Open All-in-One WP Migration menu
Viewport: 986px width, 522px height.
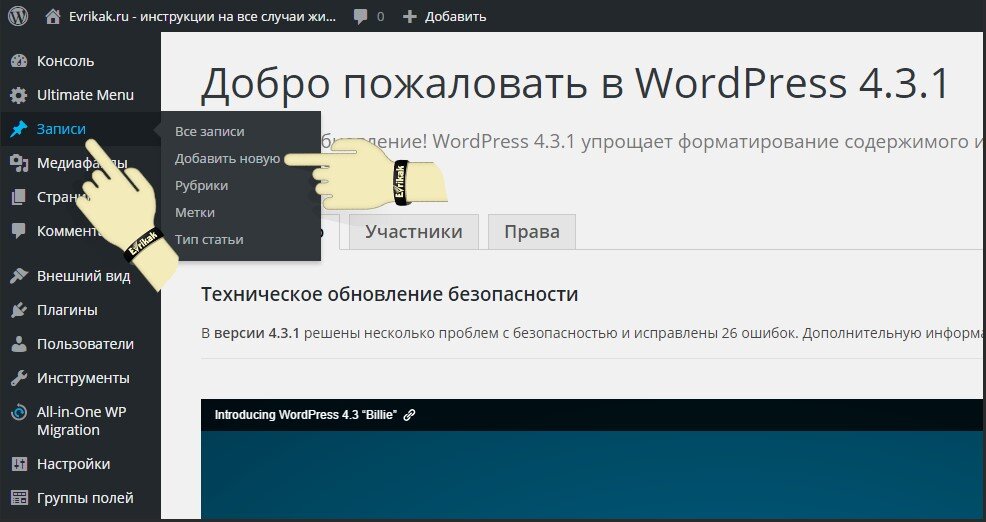tap(80, 421)
